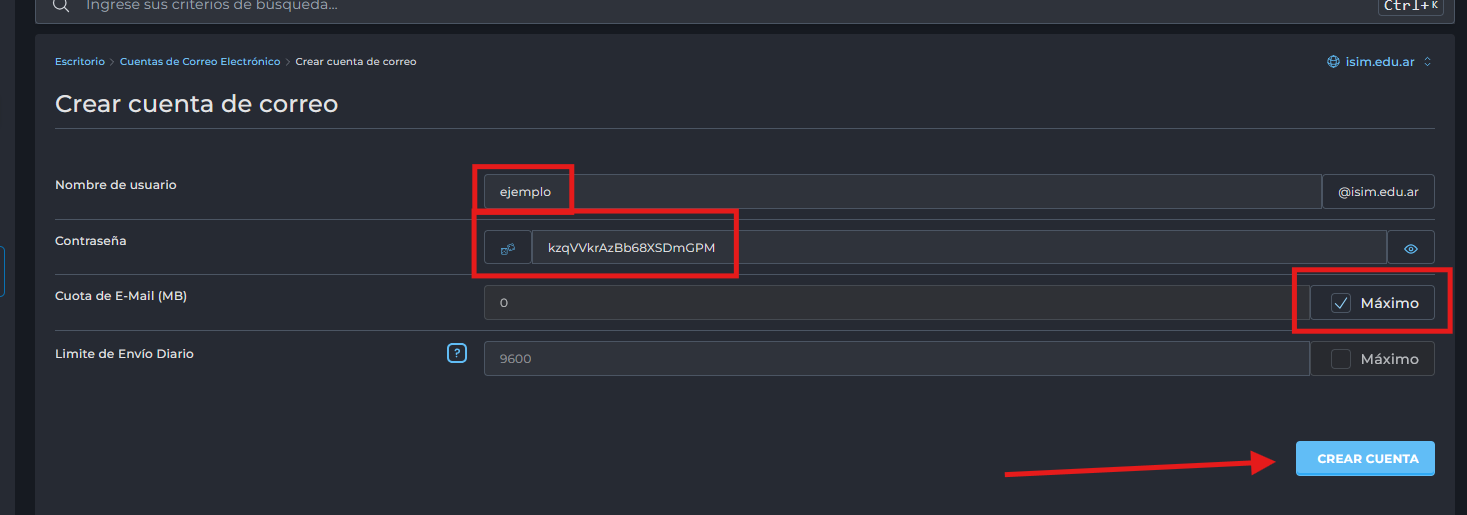Open Cuentas de Correo Electrónico breadcrumb
1467x515 pixels.
pos(200,62)
